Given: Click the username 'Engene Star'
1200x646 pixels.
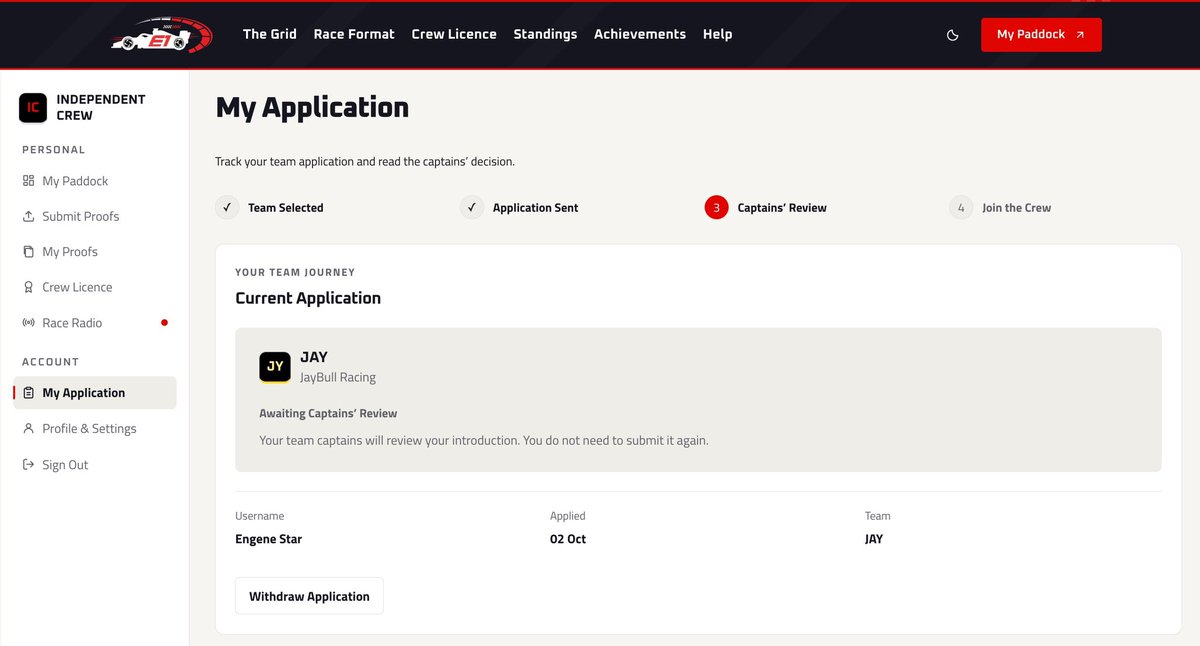Looking at the screenshot, I should click(268, 539).
